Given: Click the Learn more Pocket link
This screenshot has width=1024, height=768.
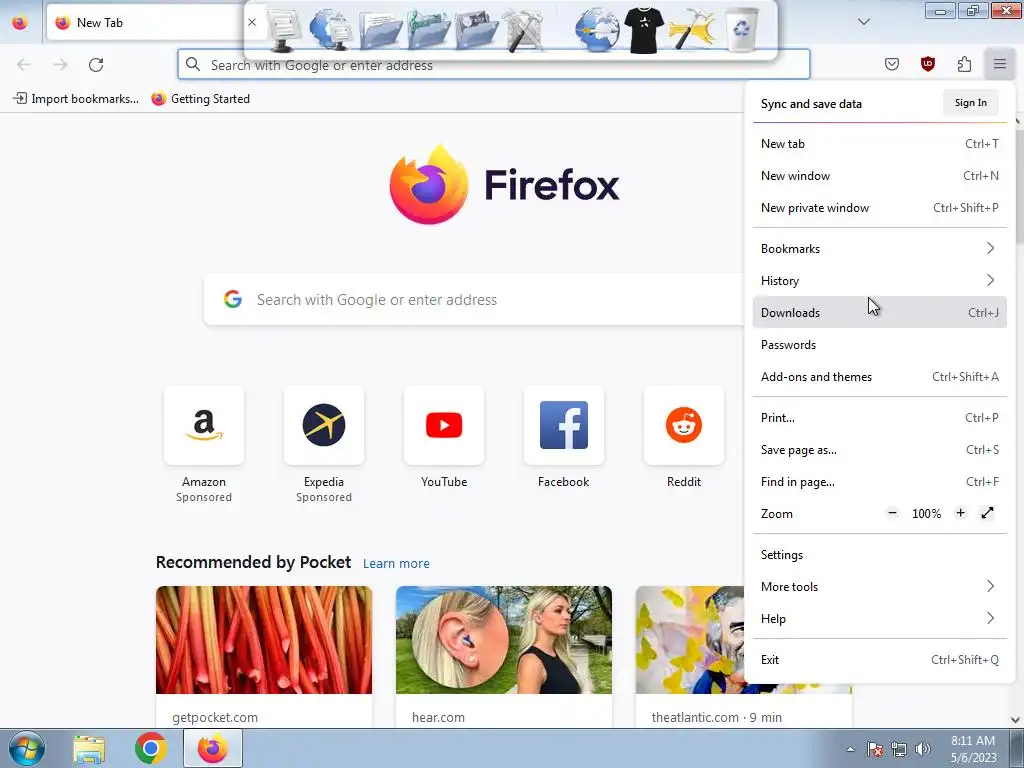Looking at the screenshot, I should tap(396, 564).
